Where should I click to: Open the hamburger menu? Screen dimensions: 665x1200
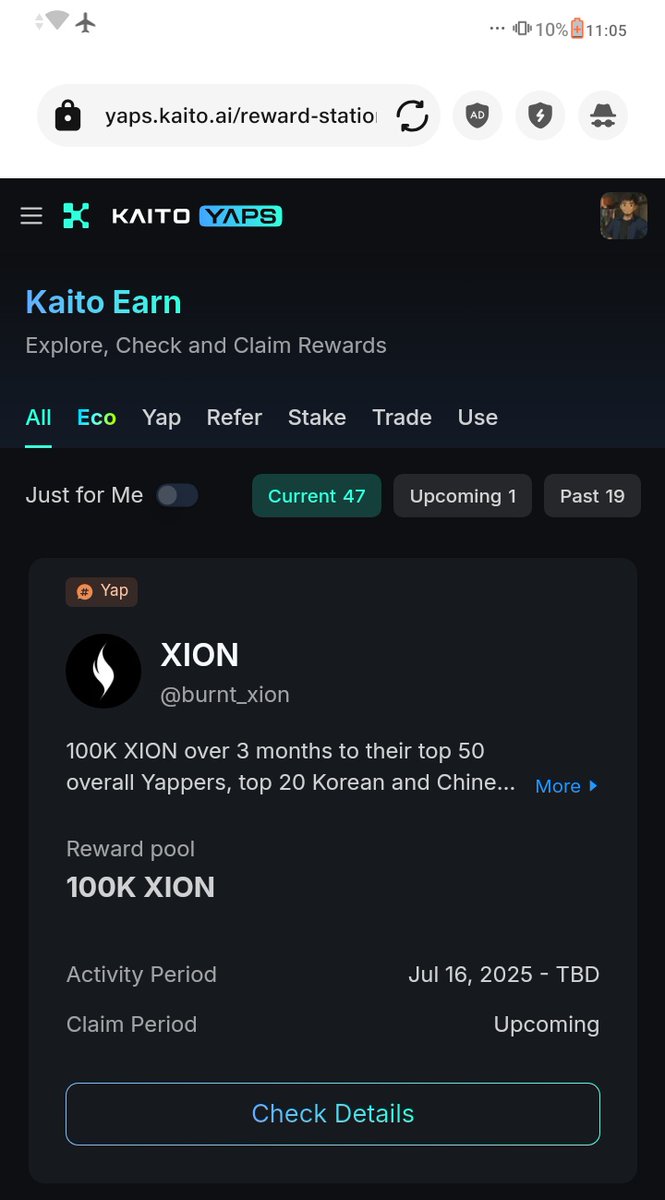point(32,216)
